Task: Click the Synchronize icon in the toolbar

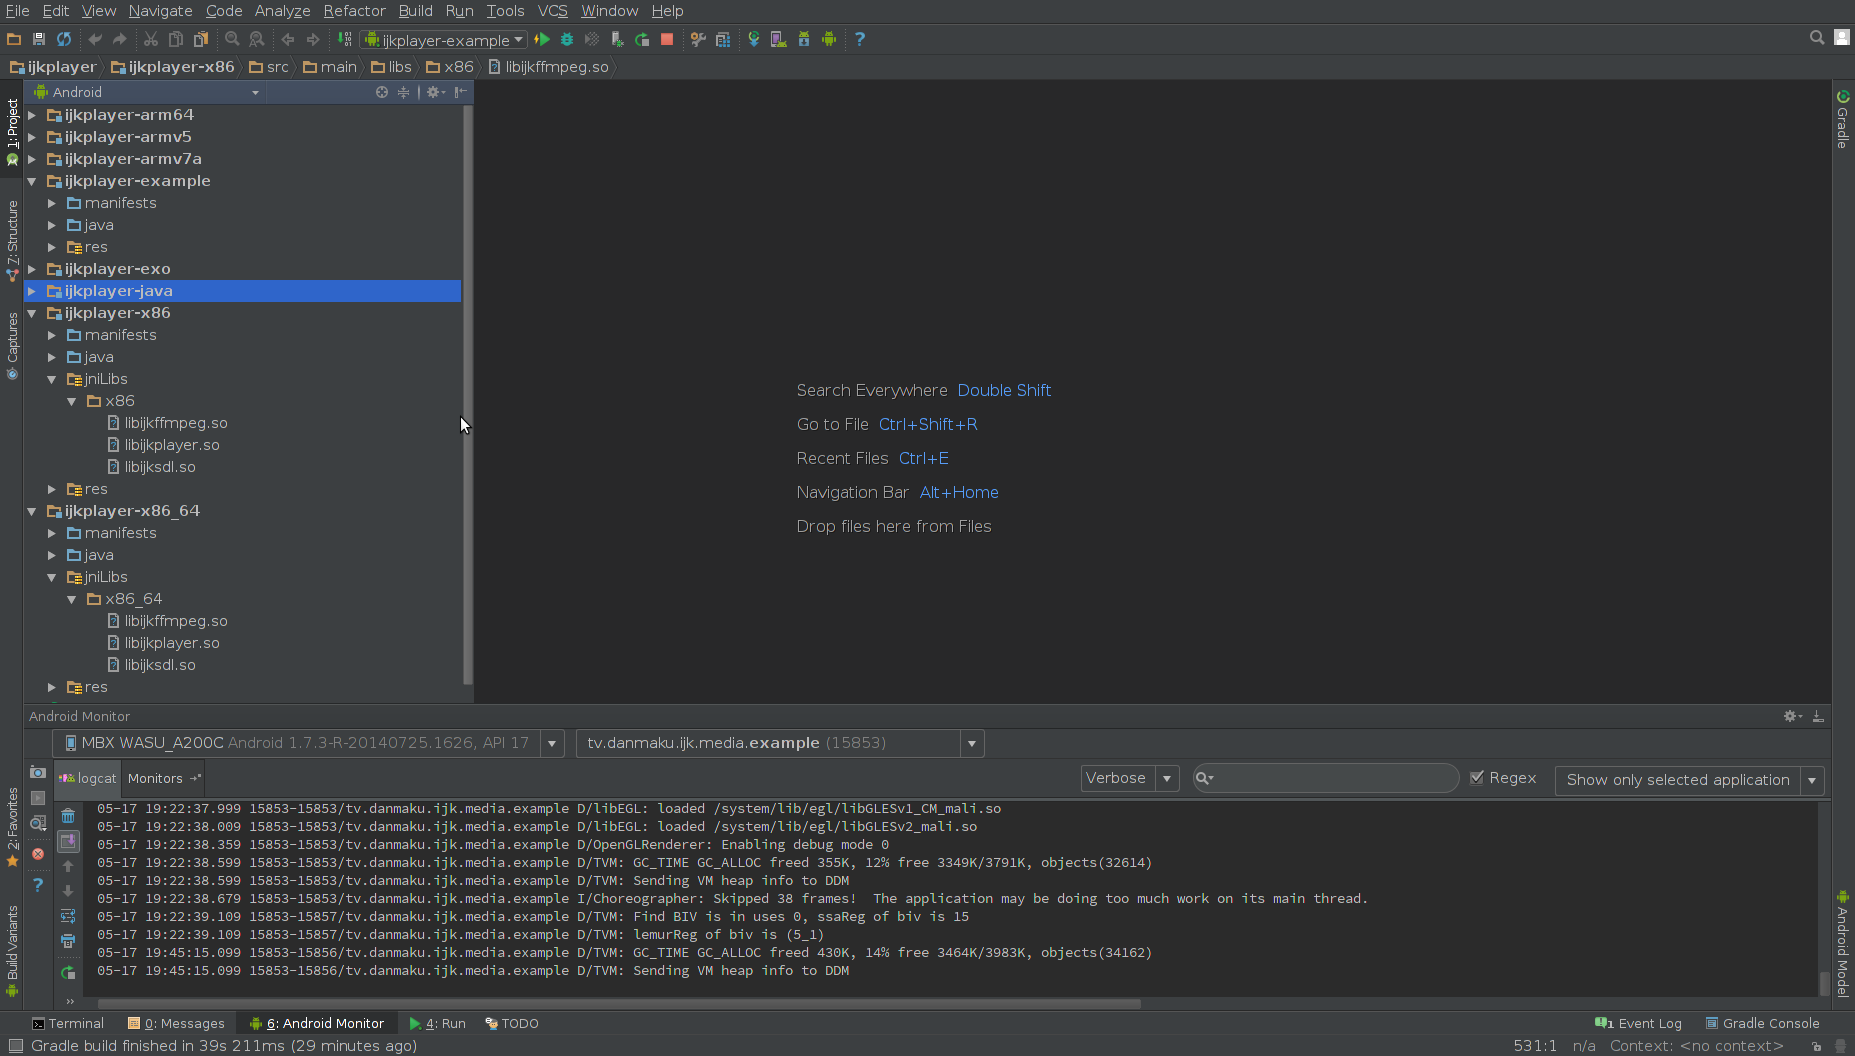Action: coord(64,39)
